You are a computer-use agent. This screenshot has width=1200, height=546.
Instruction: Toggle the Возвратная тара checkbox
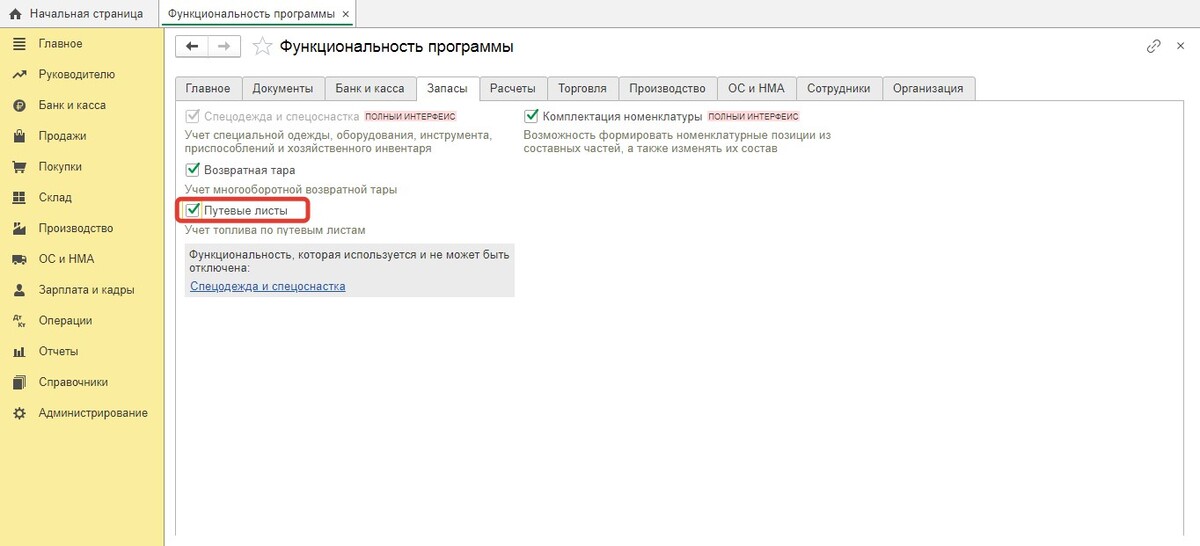point(194,170)
